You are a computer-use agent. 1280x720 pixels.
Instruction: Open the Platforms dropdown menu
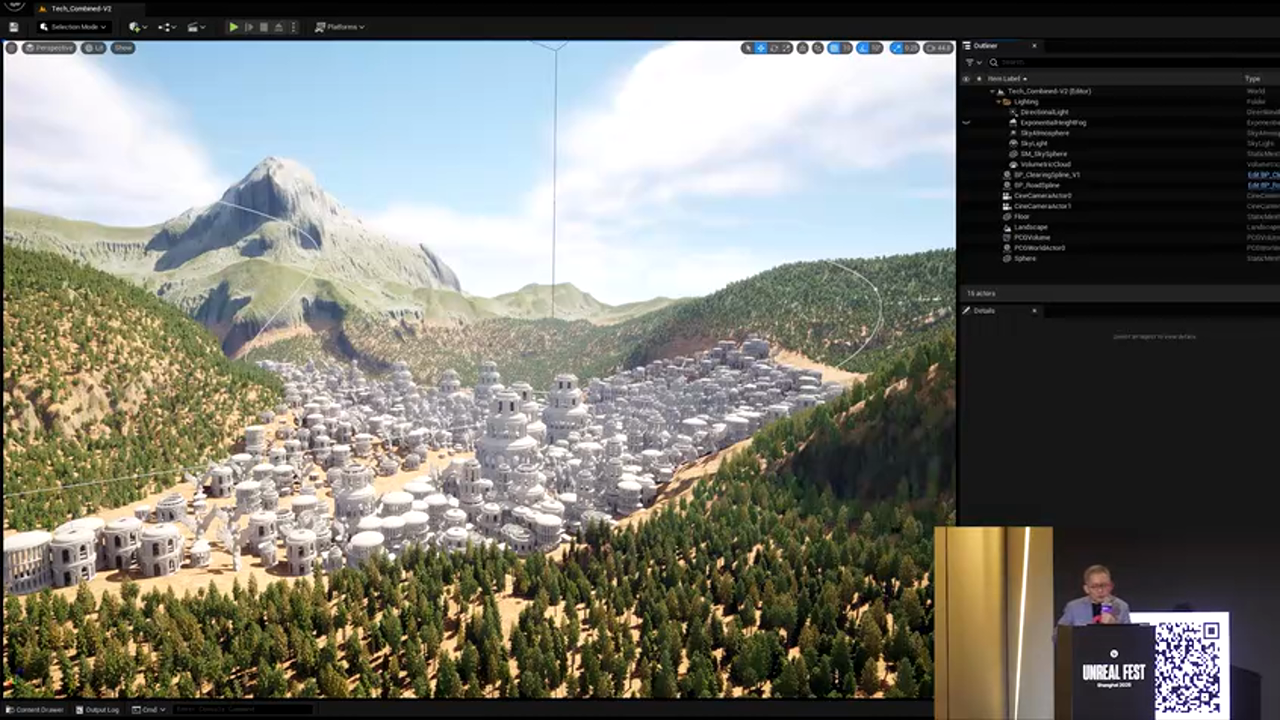pyautogui.click(x=340, y=27)
